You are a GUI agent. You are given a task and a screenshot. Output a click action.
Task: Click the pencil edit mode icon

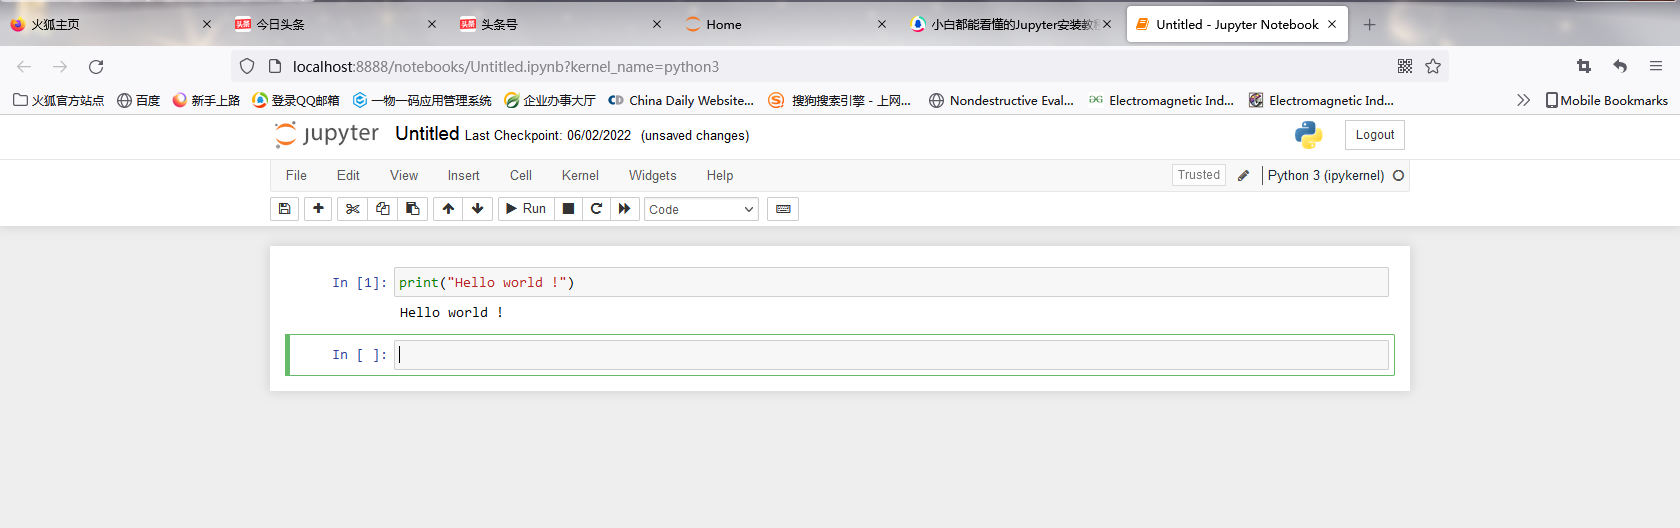(1243, 176)
